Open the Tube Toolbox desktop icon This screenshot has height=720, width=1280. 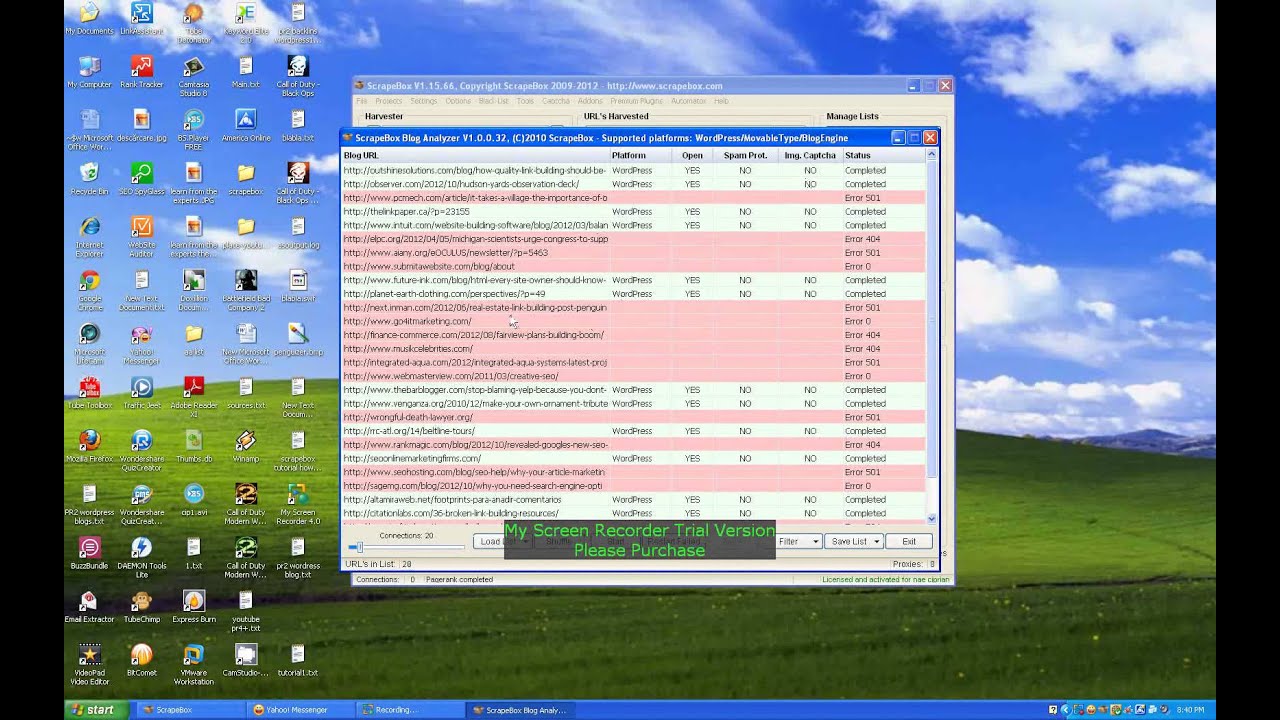pos(89,394)
